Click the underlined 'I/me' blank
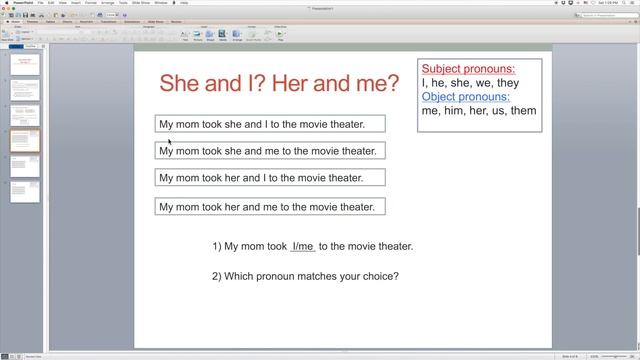 302,247
